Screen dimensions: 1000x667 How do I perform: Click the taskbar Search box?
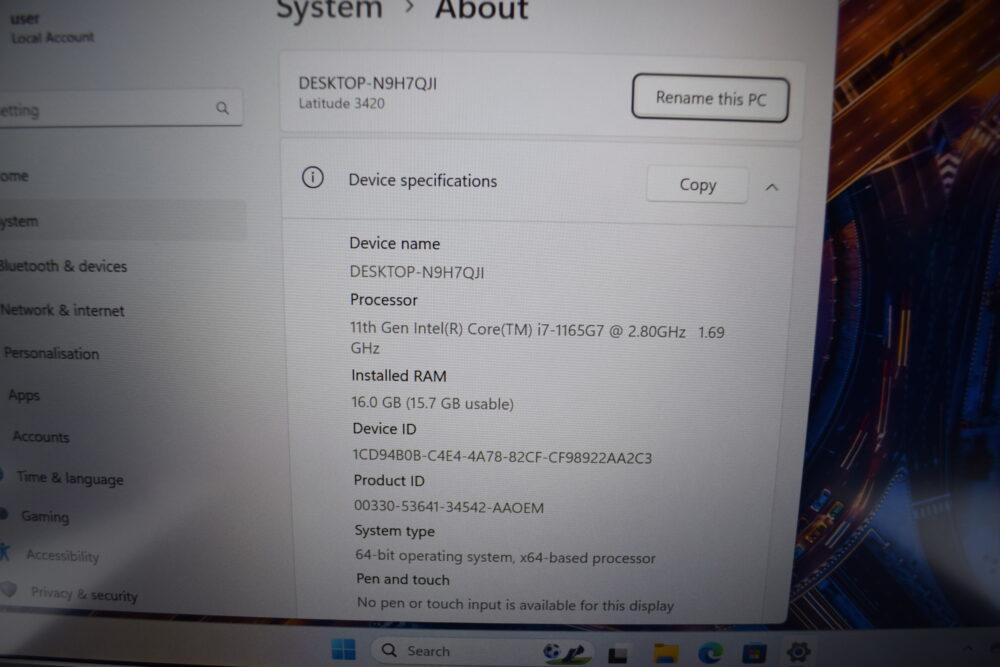tap(482, 650)
